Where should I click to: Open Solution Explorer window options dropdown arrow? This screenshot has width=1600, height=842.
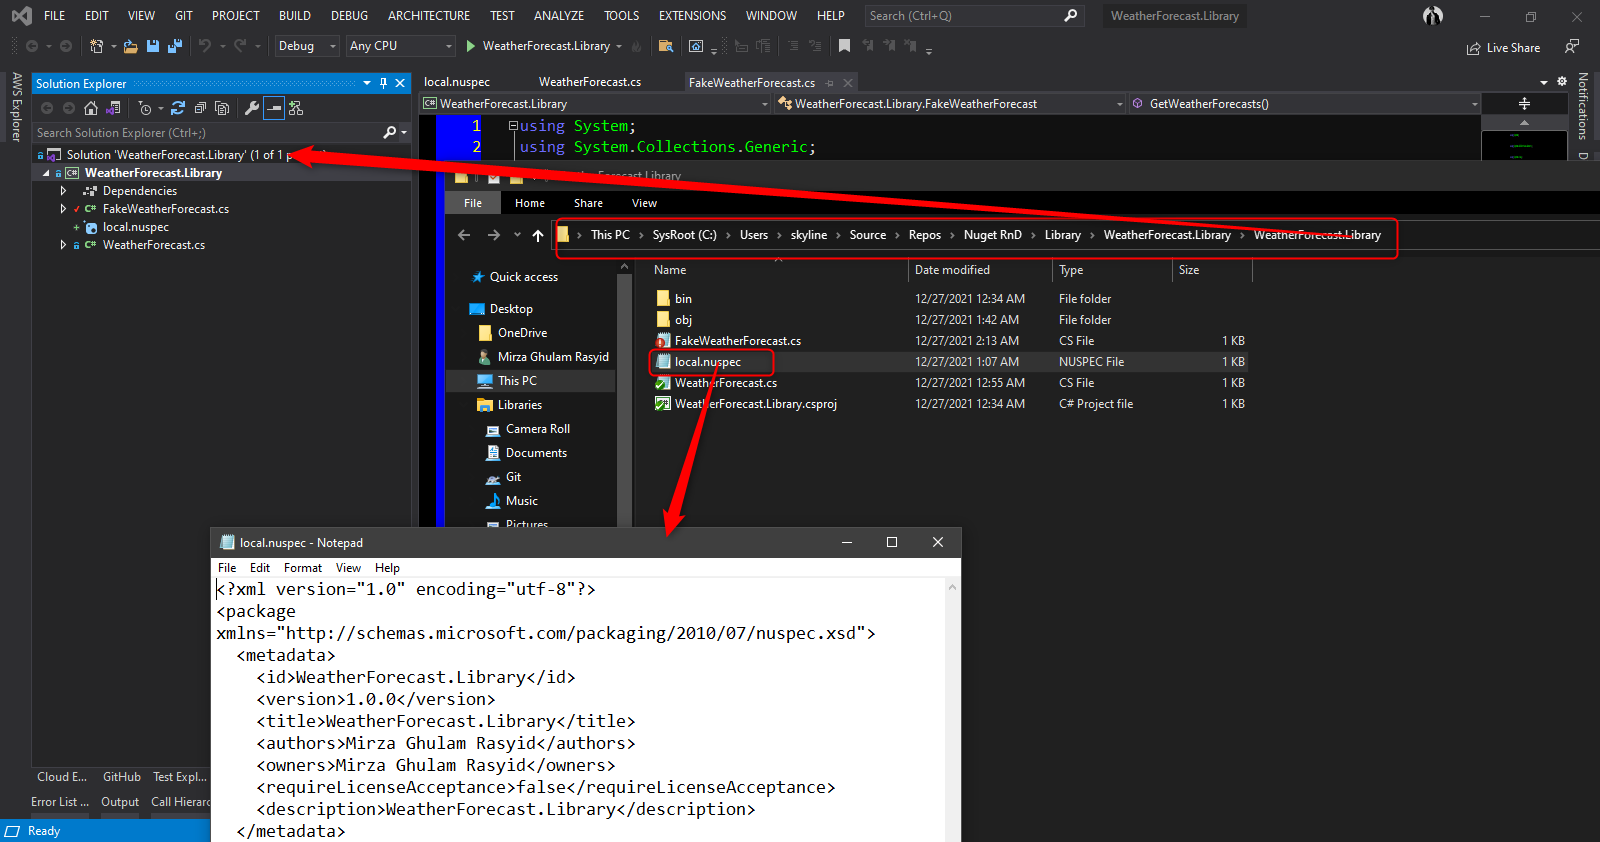pos(367,83)
